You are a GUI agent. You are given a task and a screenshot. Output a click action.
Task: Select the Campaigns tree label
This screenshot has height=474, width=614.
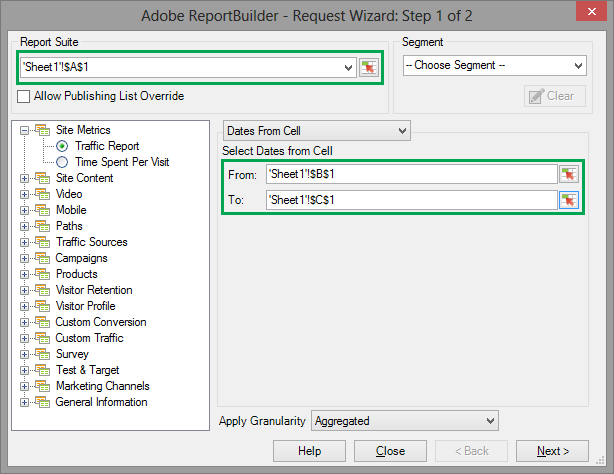(81, 258)
